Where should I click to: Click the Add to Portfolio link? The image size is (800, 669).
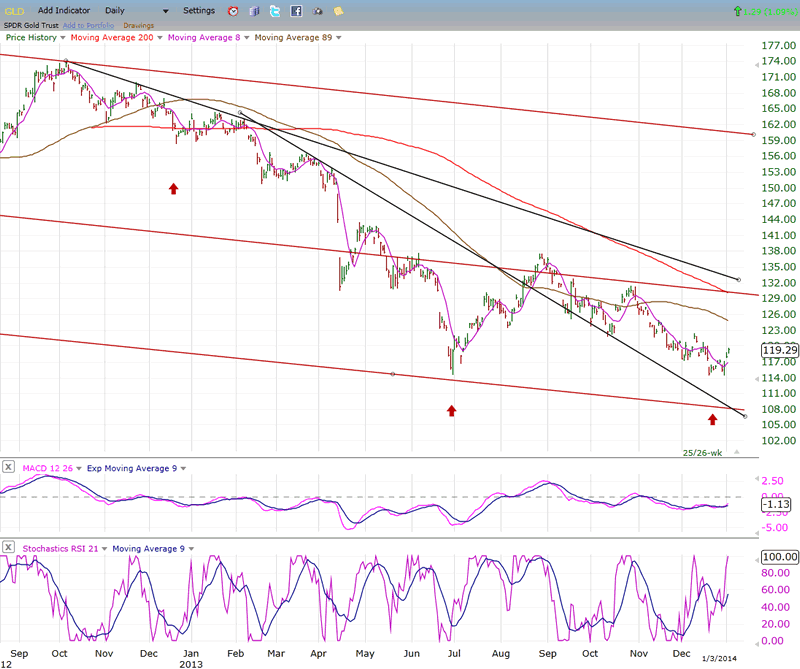(x=89, y=25)
